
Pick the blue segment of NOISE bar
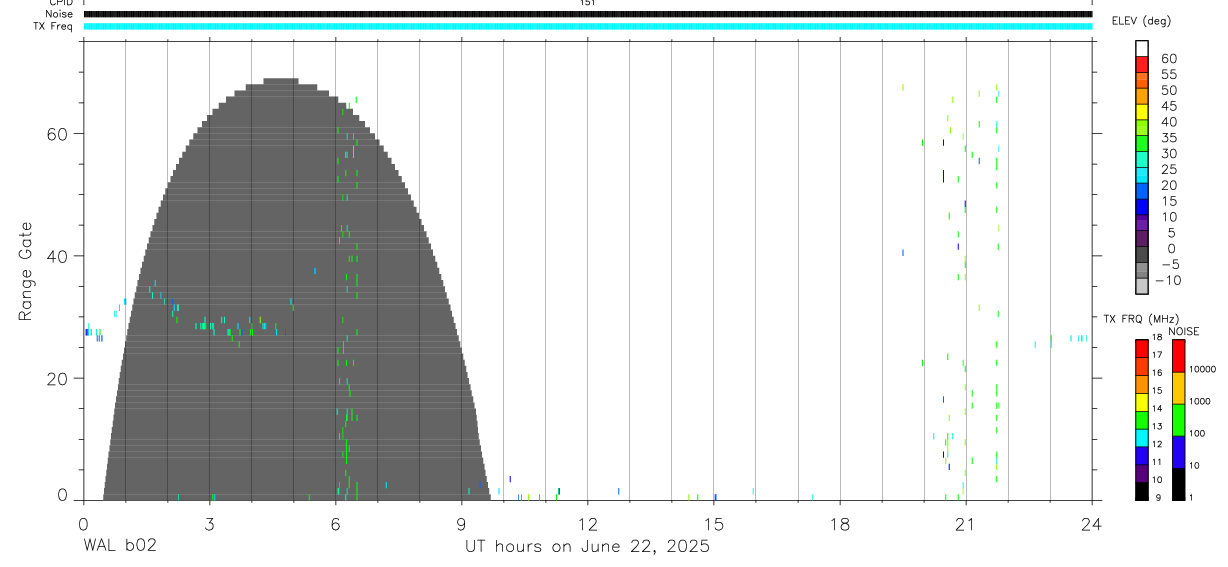click(1178, 452)
